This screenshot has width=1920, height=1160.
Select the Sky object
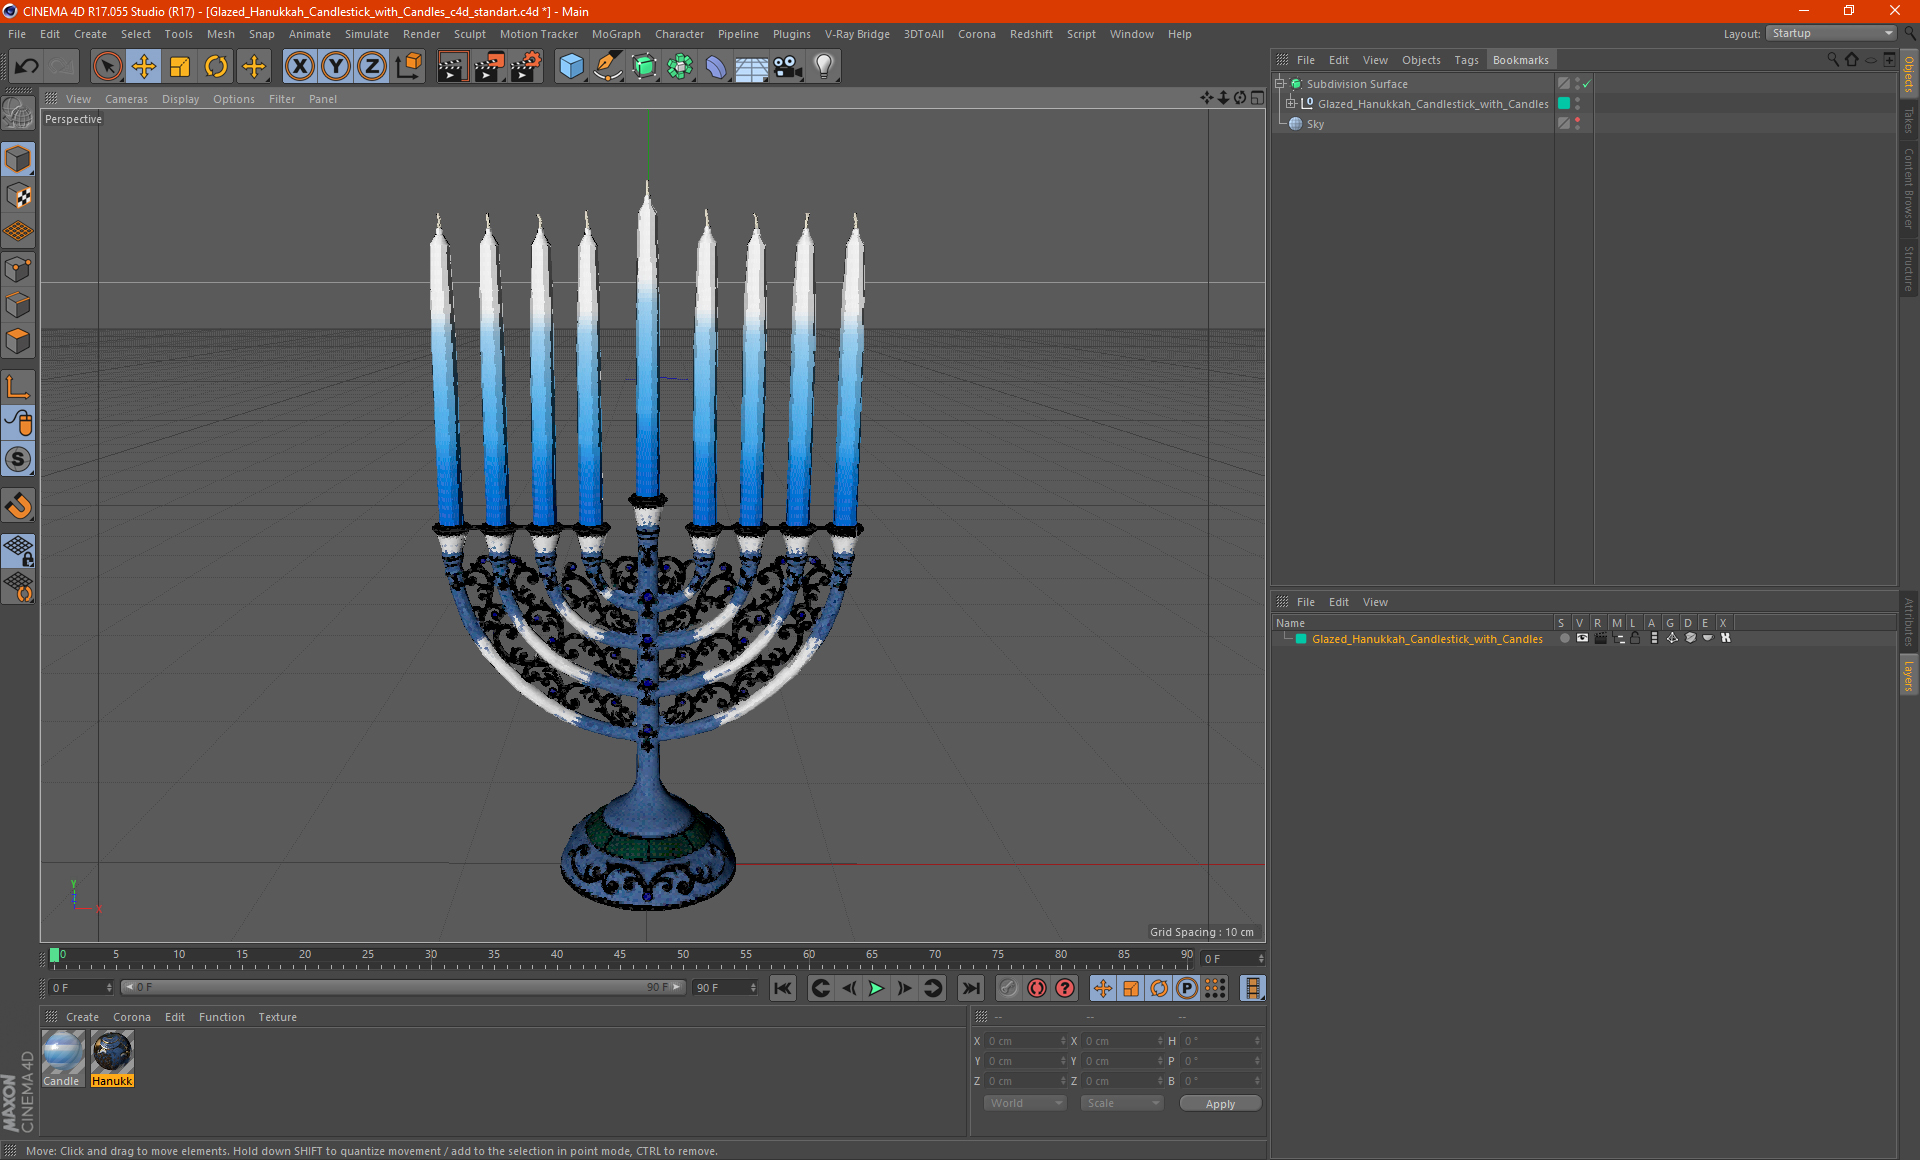coord(1315,124)
